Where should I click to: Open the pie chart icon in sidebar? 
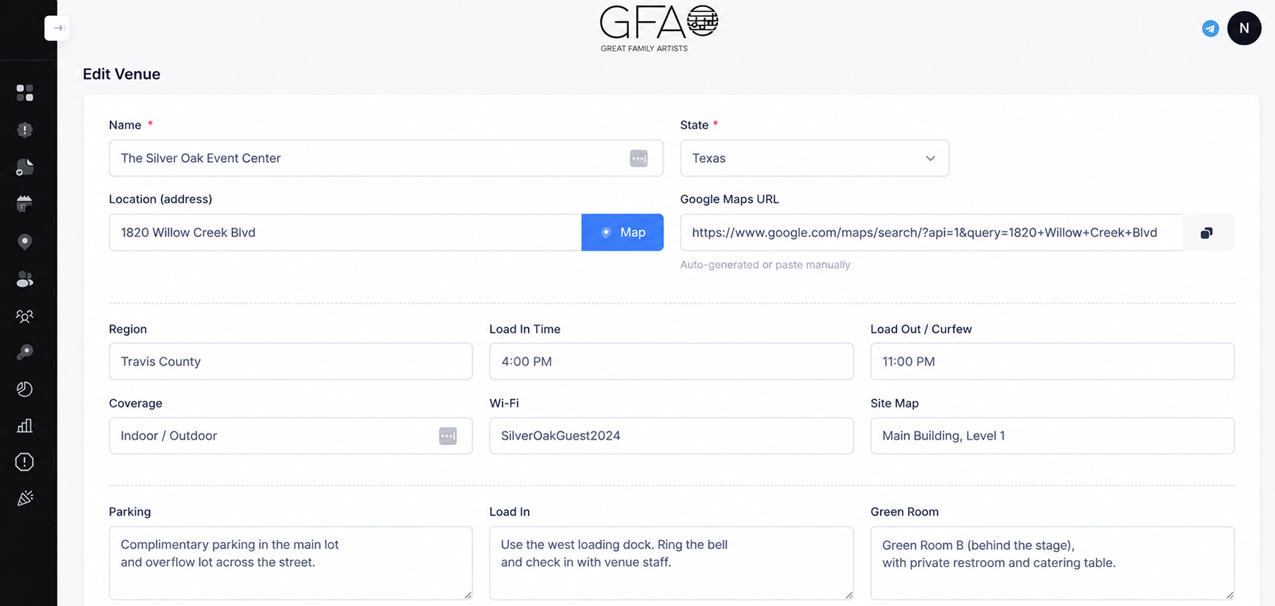point(25,389)
